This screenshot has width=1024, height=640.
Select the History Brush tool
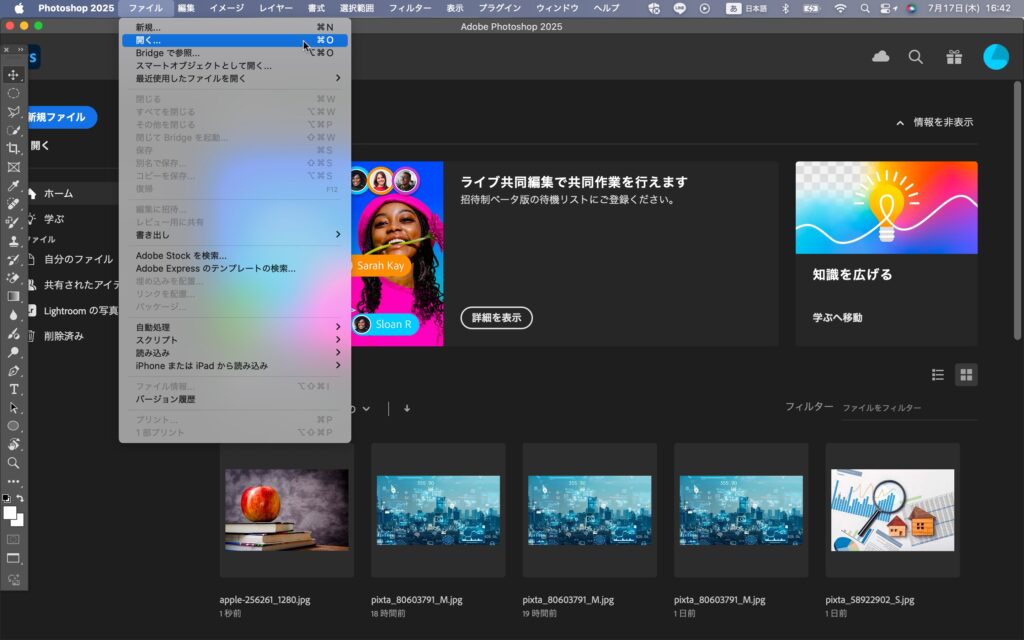coord(13,259)
